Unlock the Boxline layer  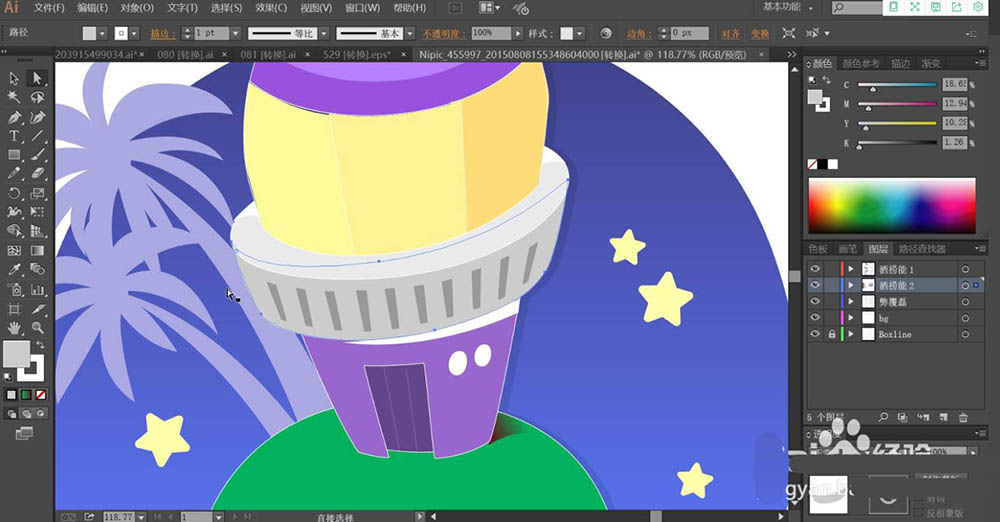click(831, 334)
